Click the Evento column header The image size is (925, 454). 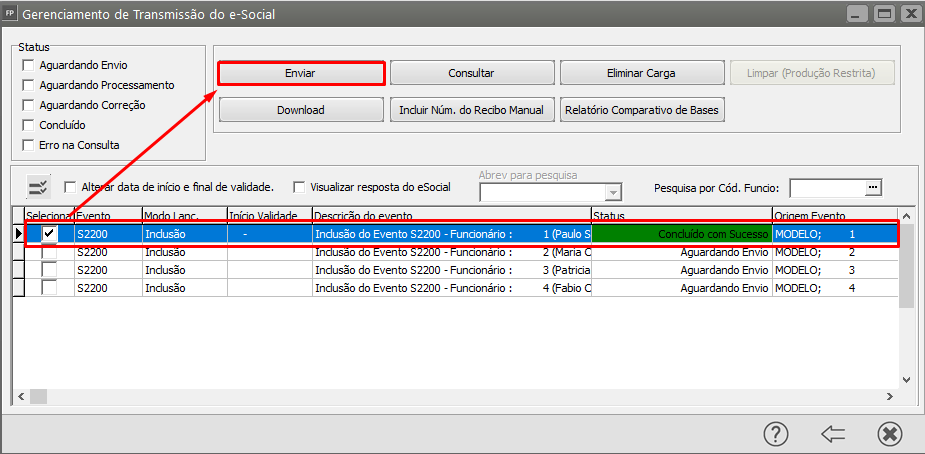[109, 215]
